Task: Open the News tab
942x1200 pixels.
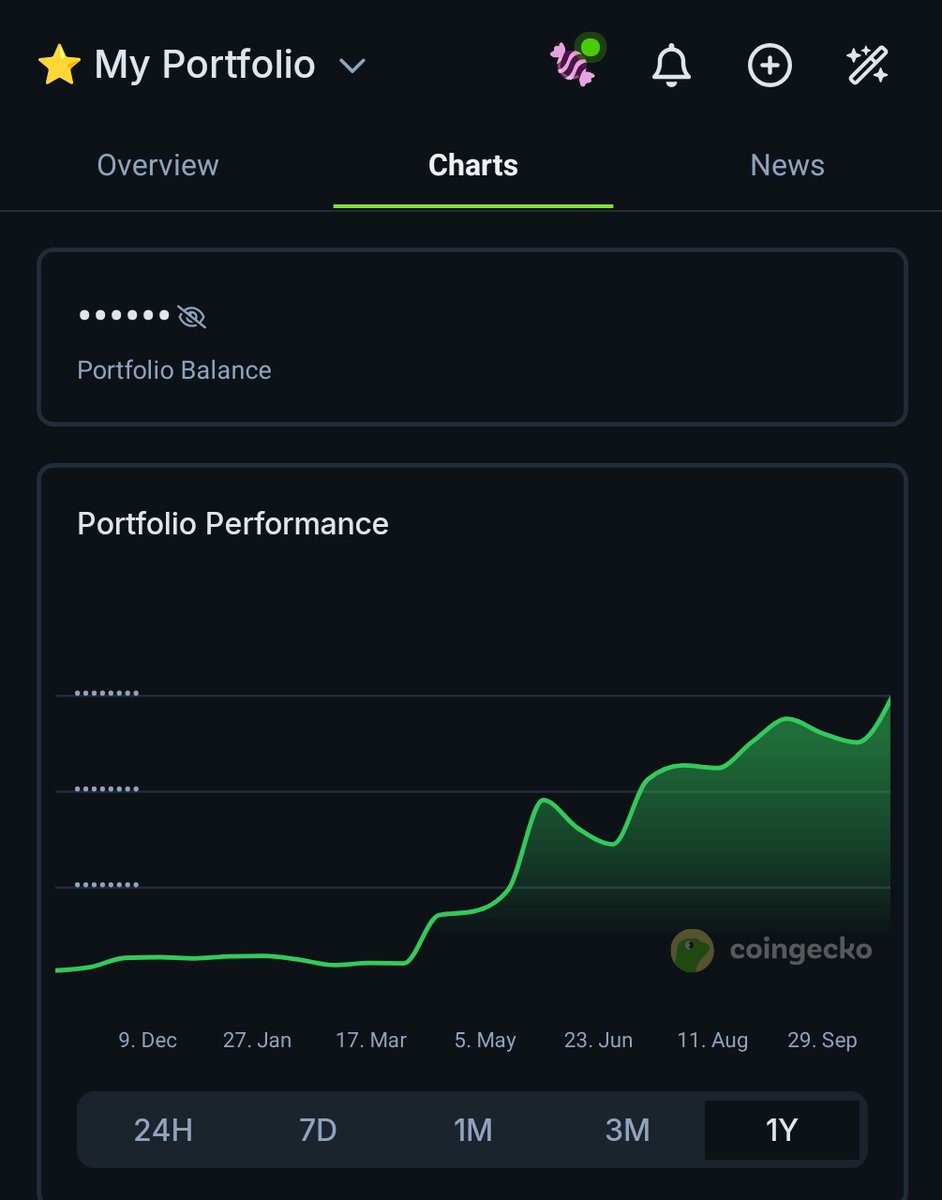Action: pyautogui.click(x=787, y=164)
